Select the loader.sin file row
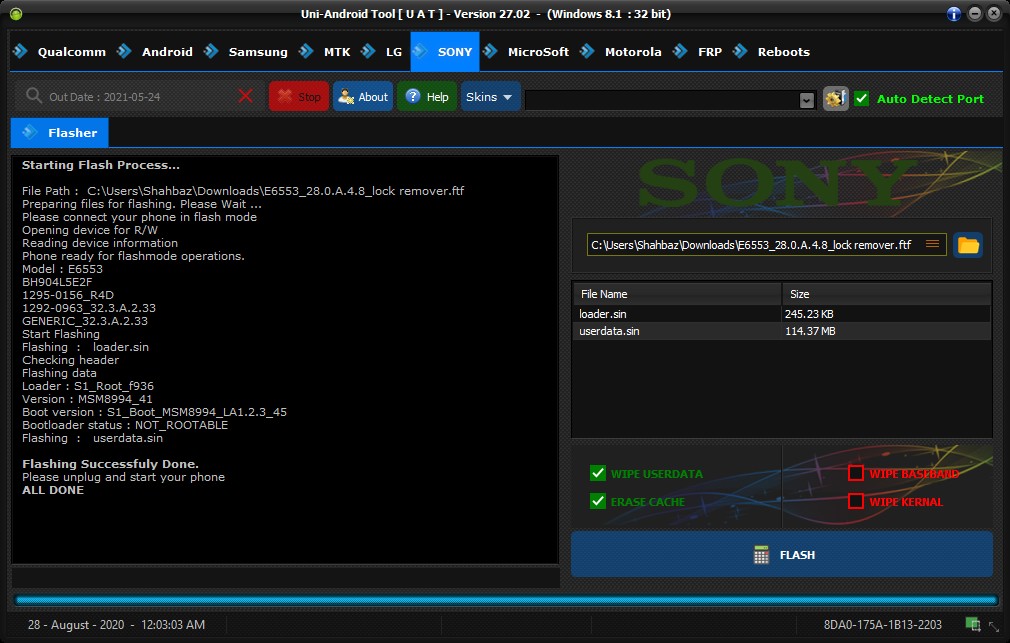This screenshot has width=1010, height=643. click(x=782, y=314)
